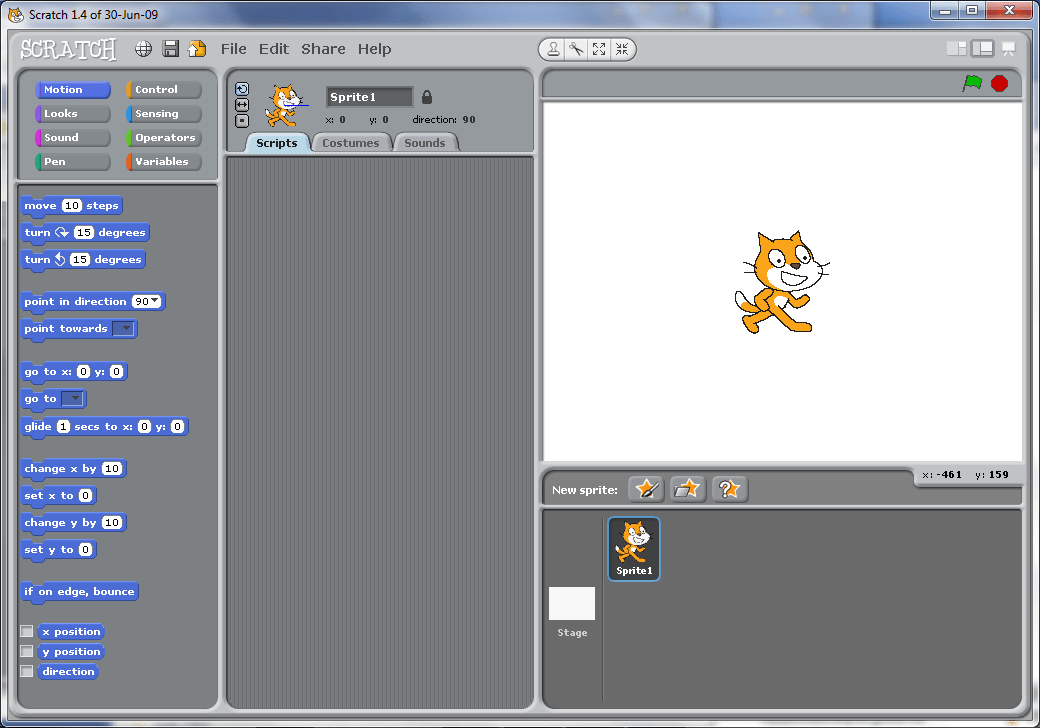Paint a new sprite

(646, 489)
